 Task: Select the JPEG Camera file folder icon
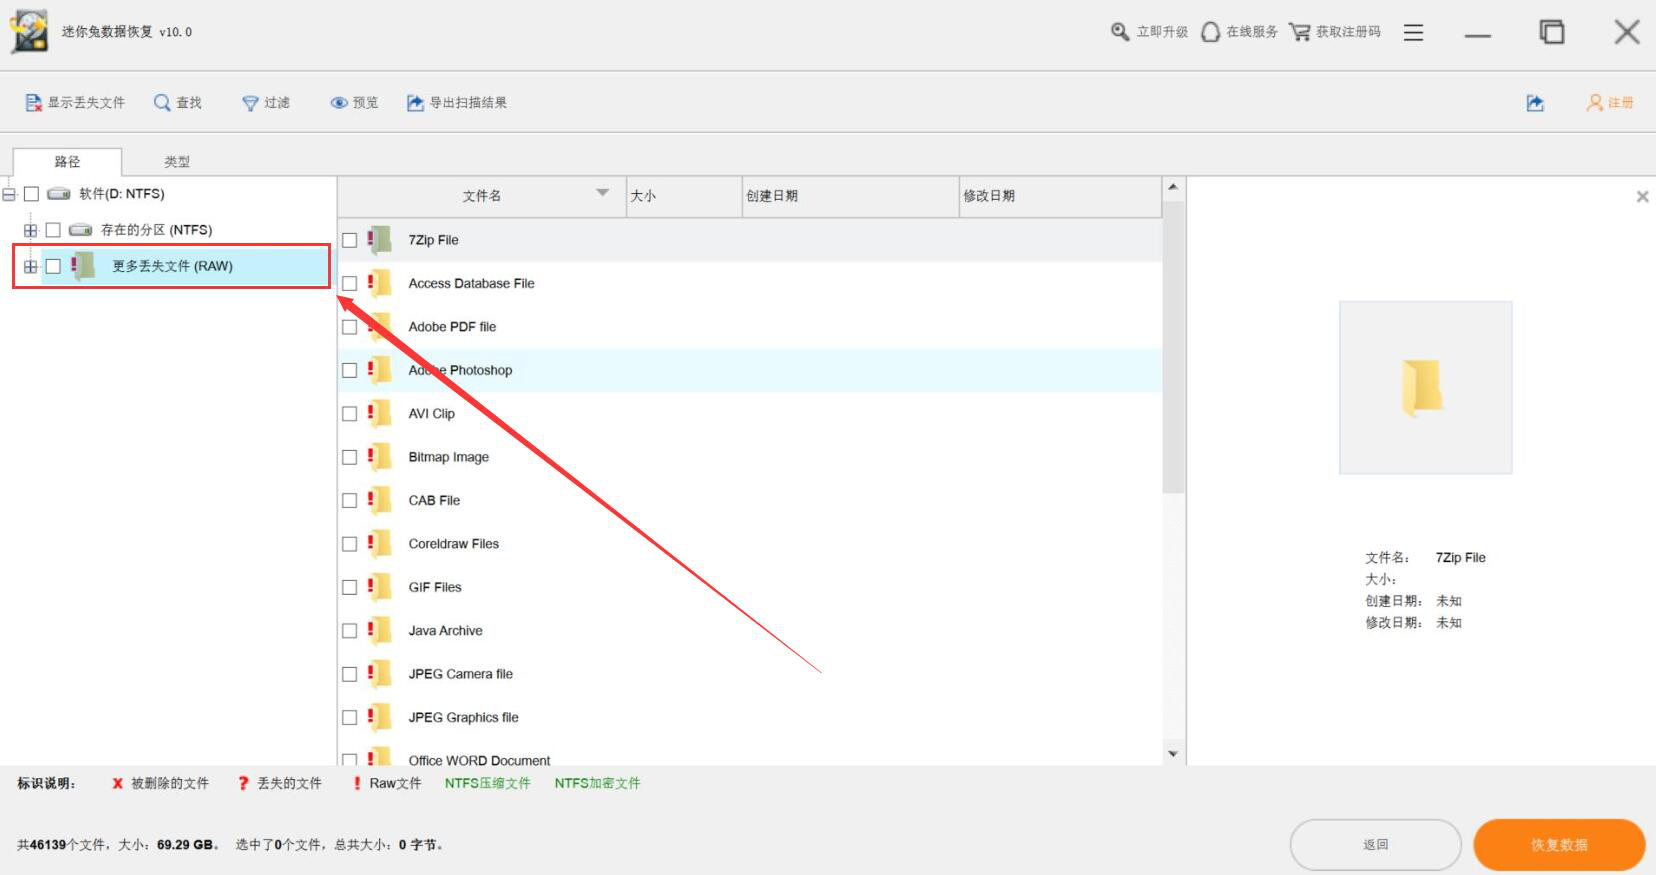(380, 674)
